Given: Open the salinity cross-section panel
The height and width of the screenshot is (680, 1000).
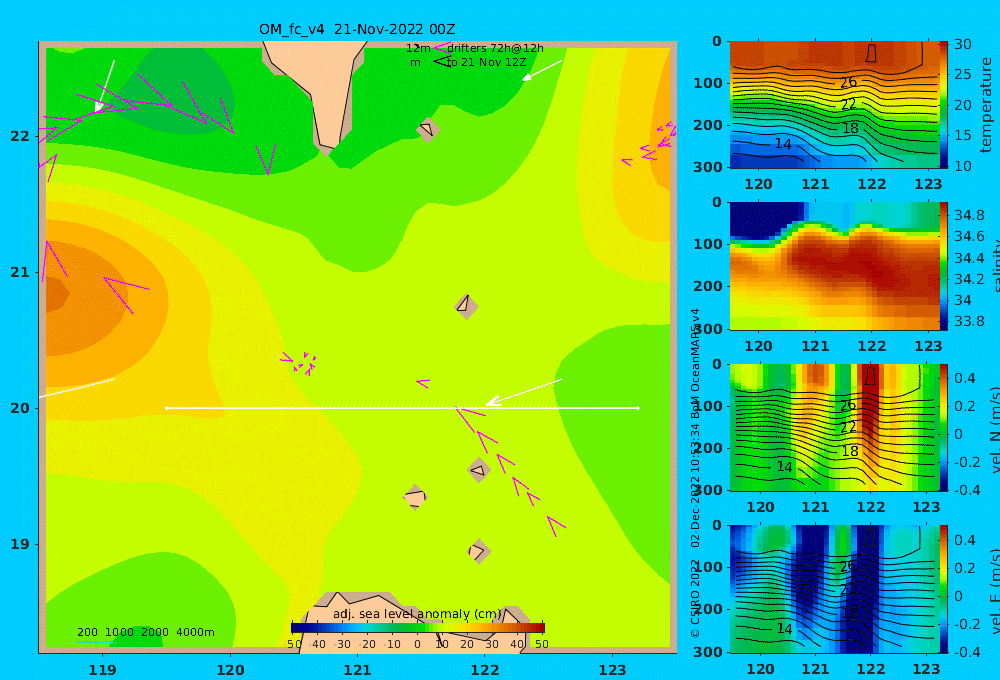Looking at the screenshot, I should coord(834,266).
